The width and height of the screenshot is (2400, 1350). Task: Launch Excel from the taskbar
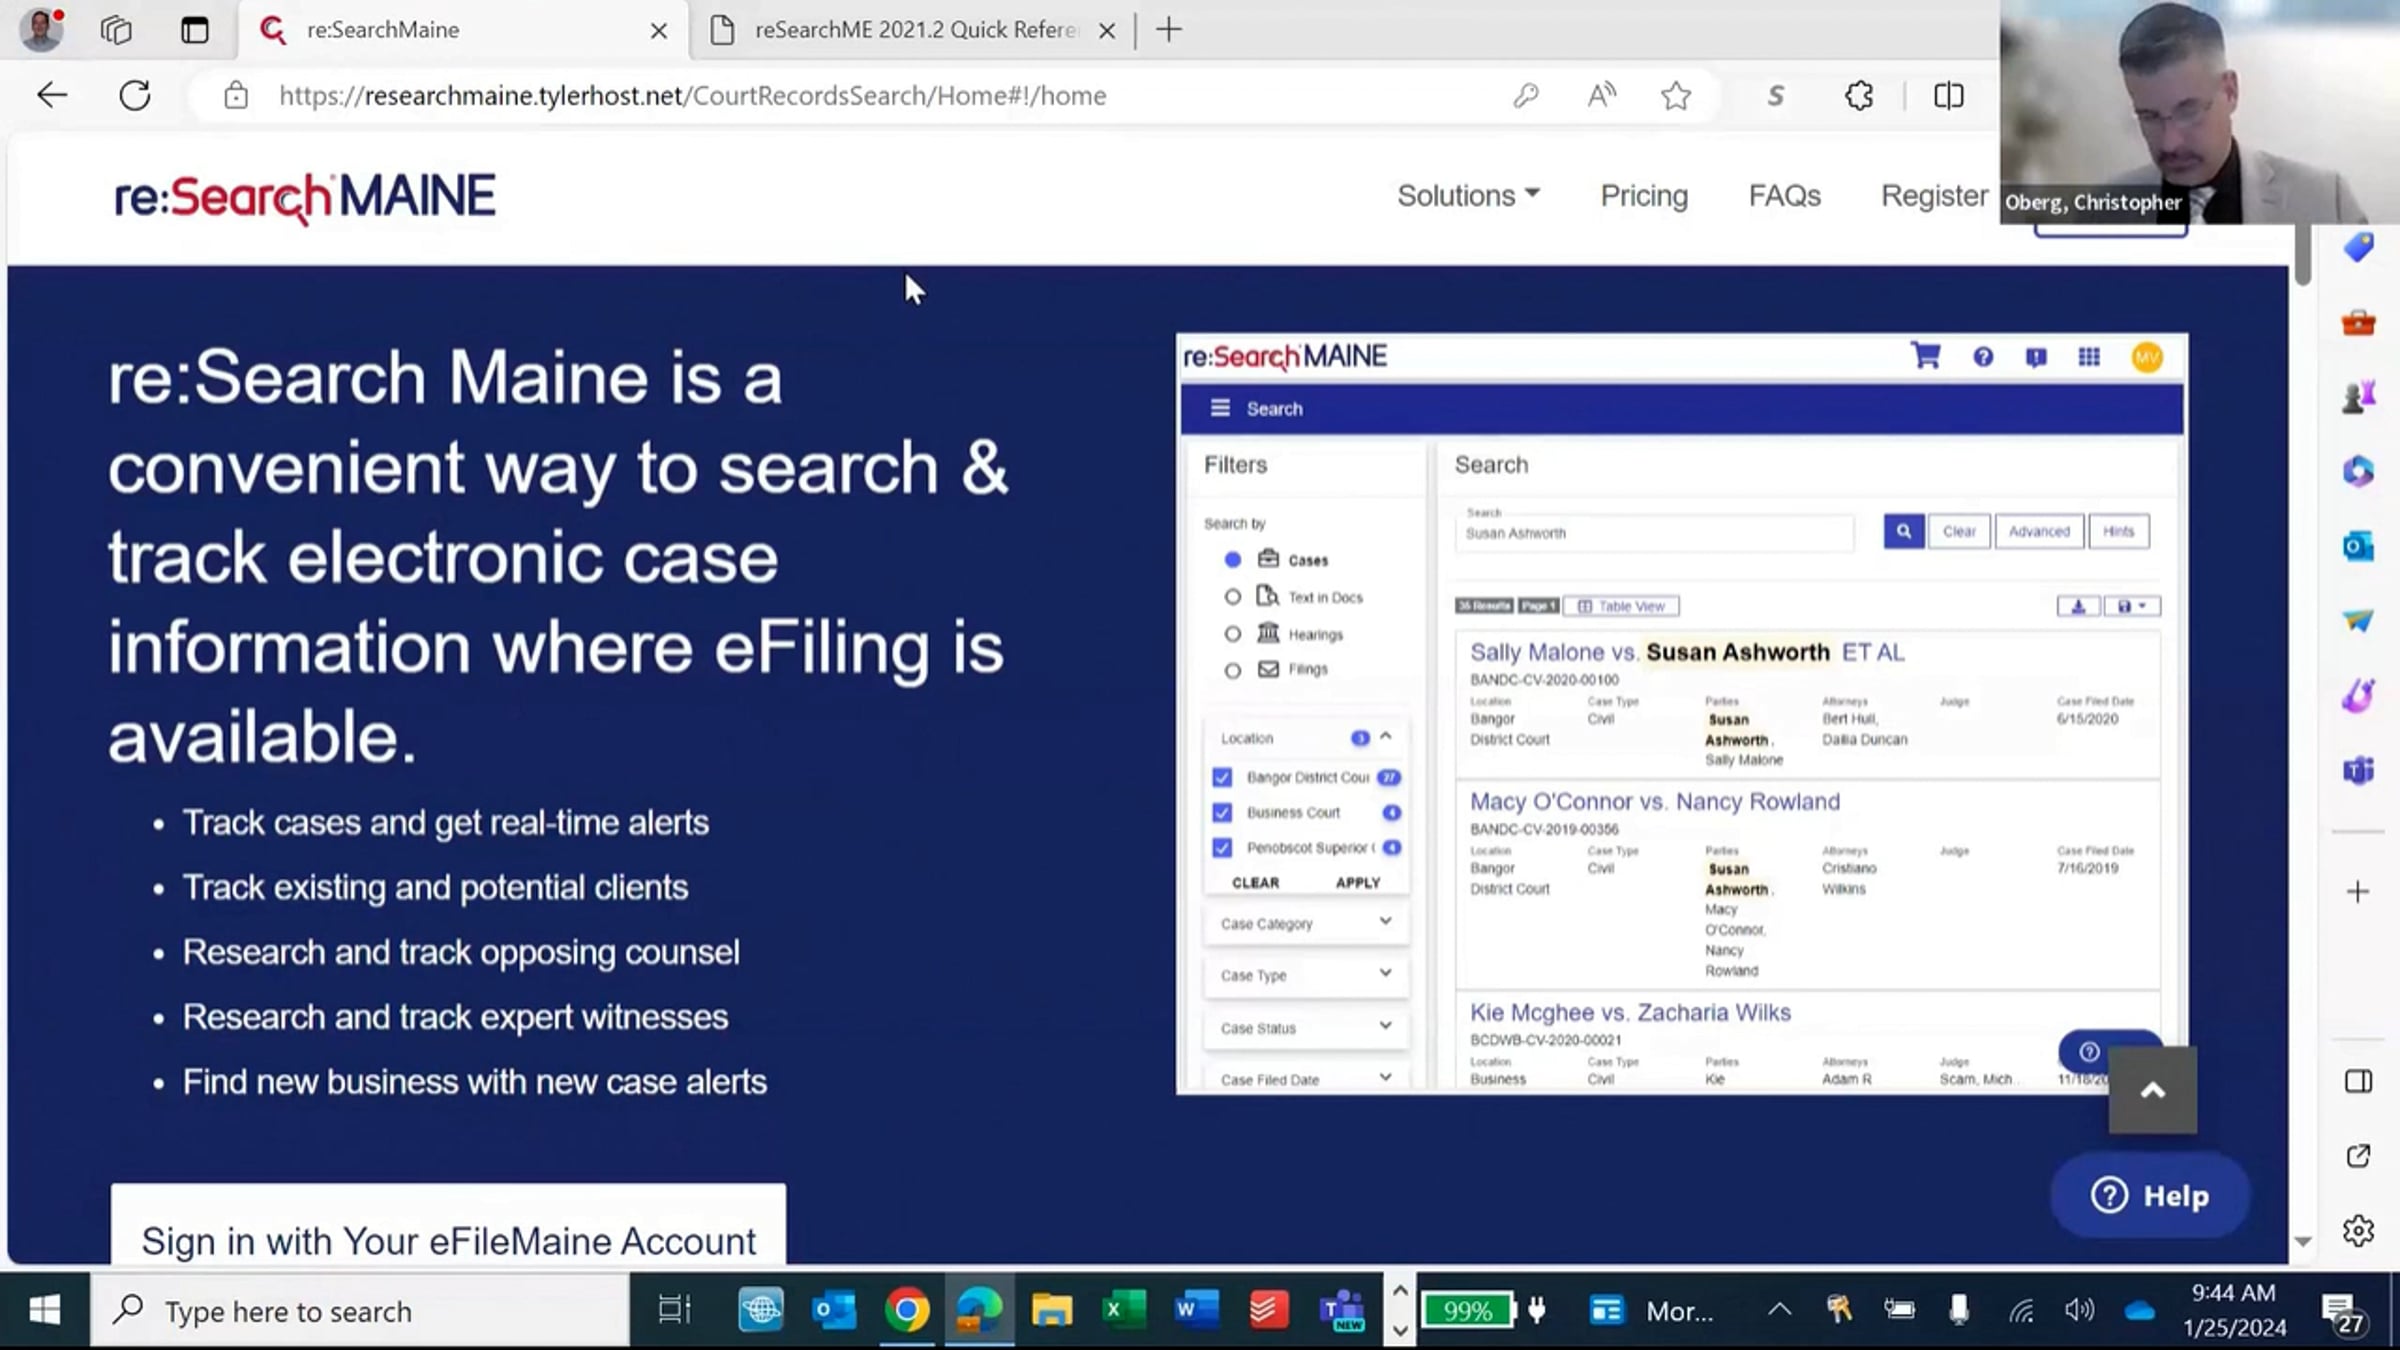click(x=1124, y=1310)
